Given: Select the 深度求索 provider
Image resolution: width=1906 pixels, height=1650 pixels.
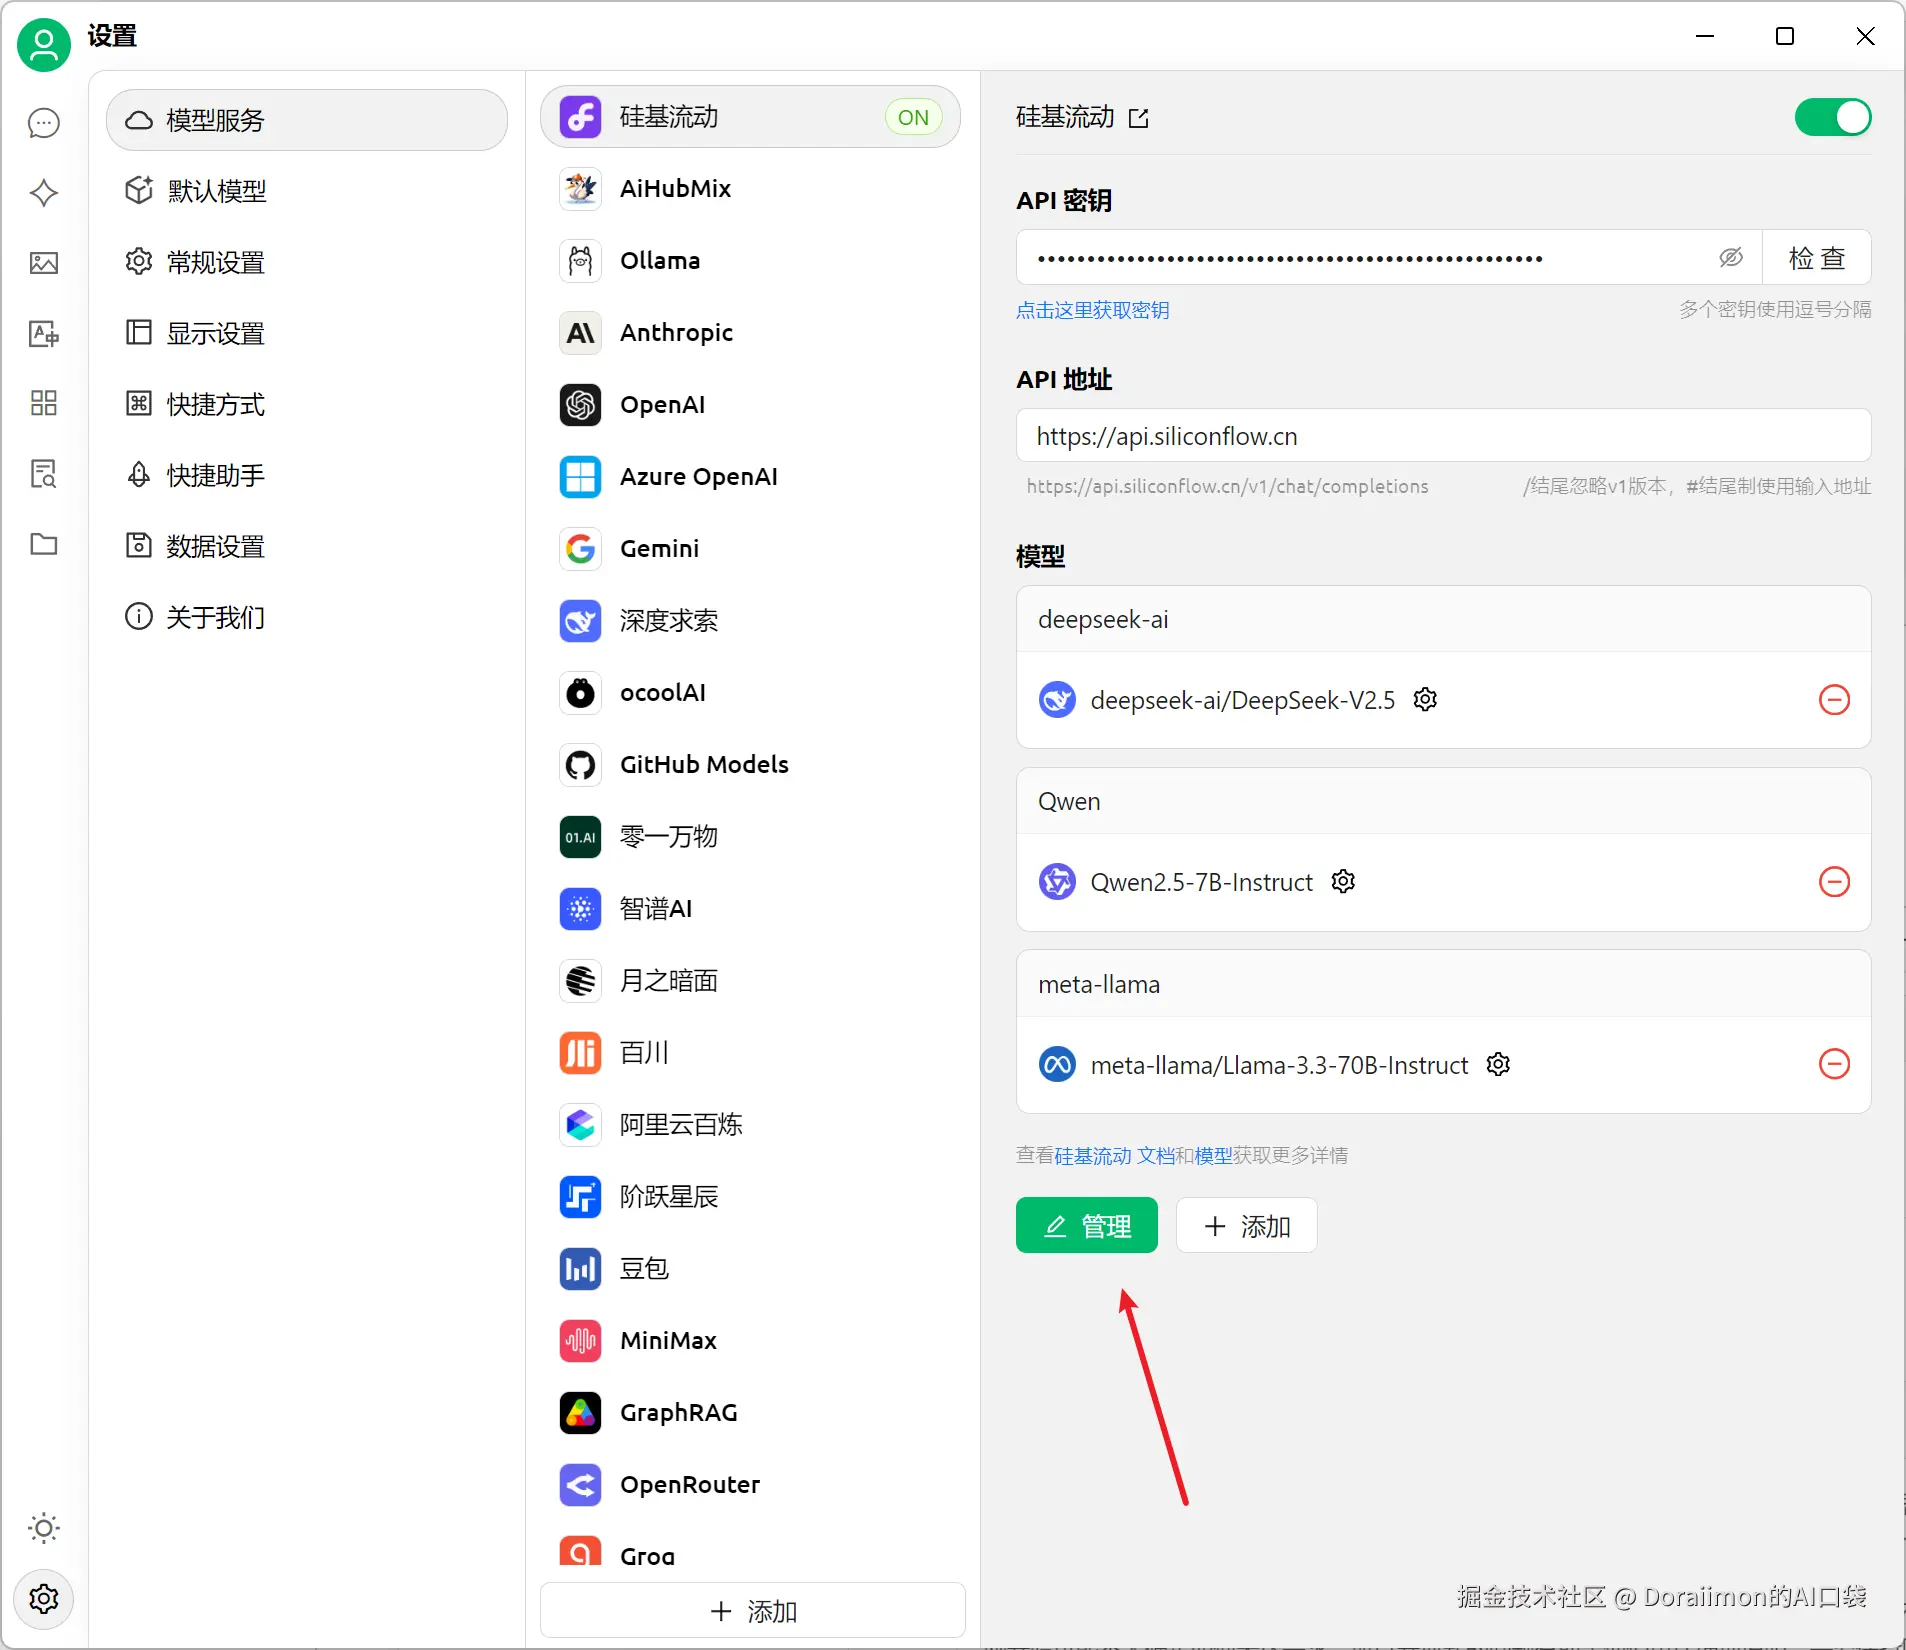Looking at the screenshot, I should coord(750,621).
